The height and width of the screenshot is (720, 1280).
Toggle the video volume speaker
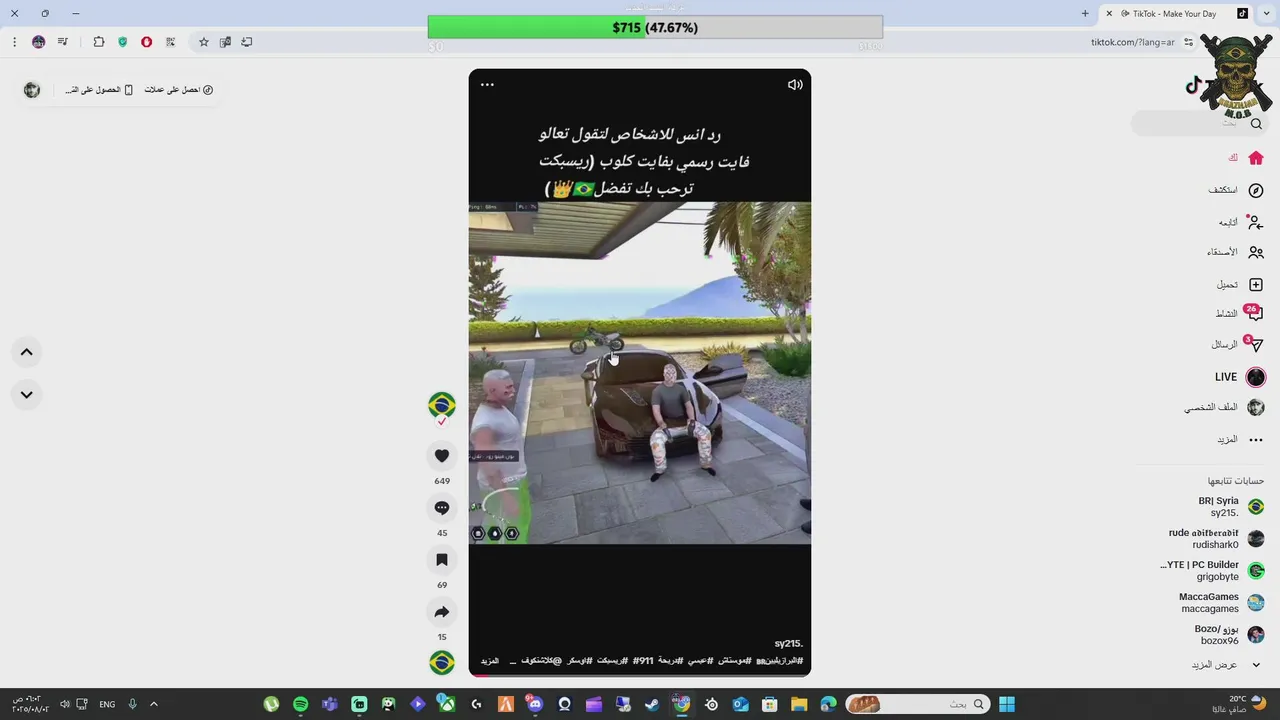coord(795,85)
